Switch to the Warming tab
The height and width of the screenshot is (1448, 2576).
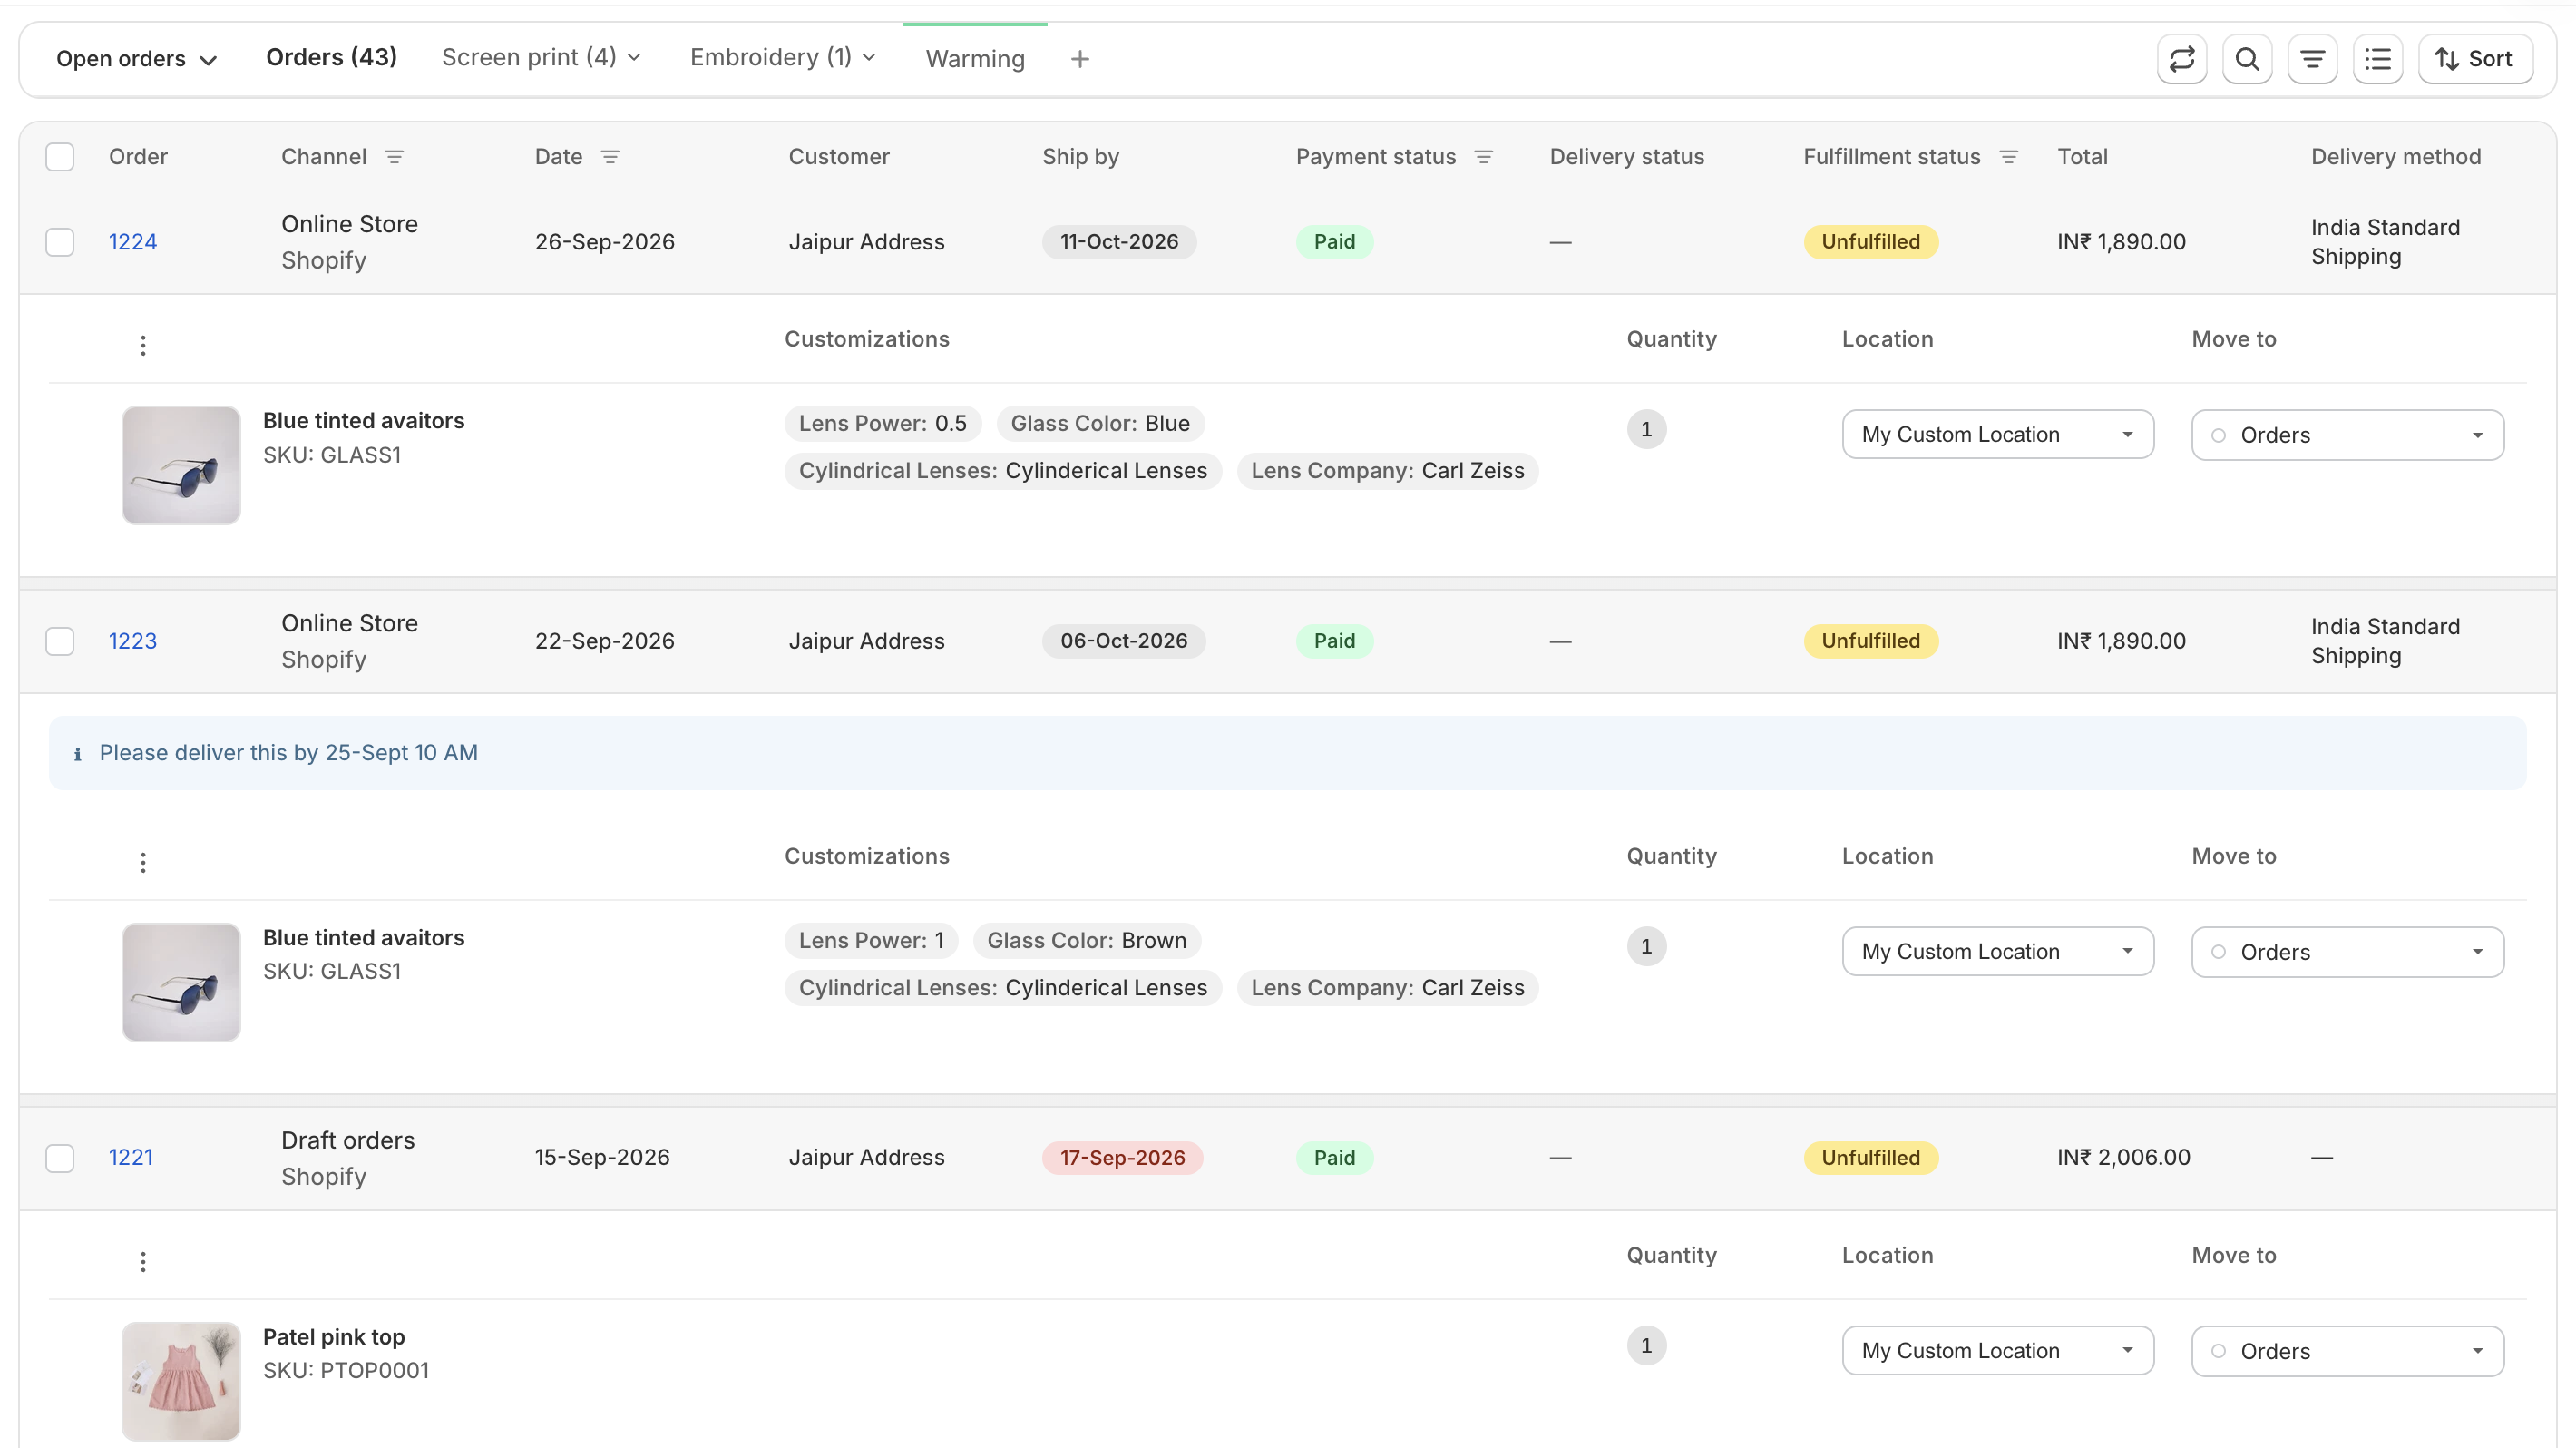tap(975, 59)
